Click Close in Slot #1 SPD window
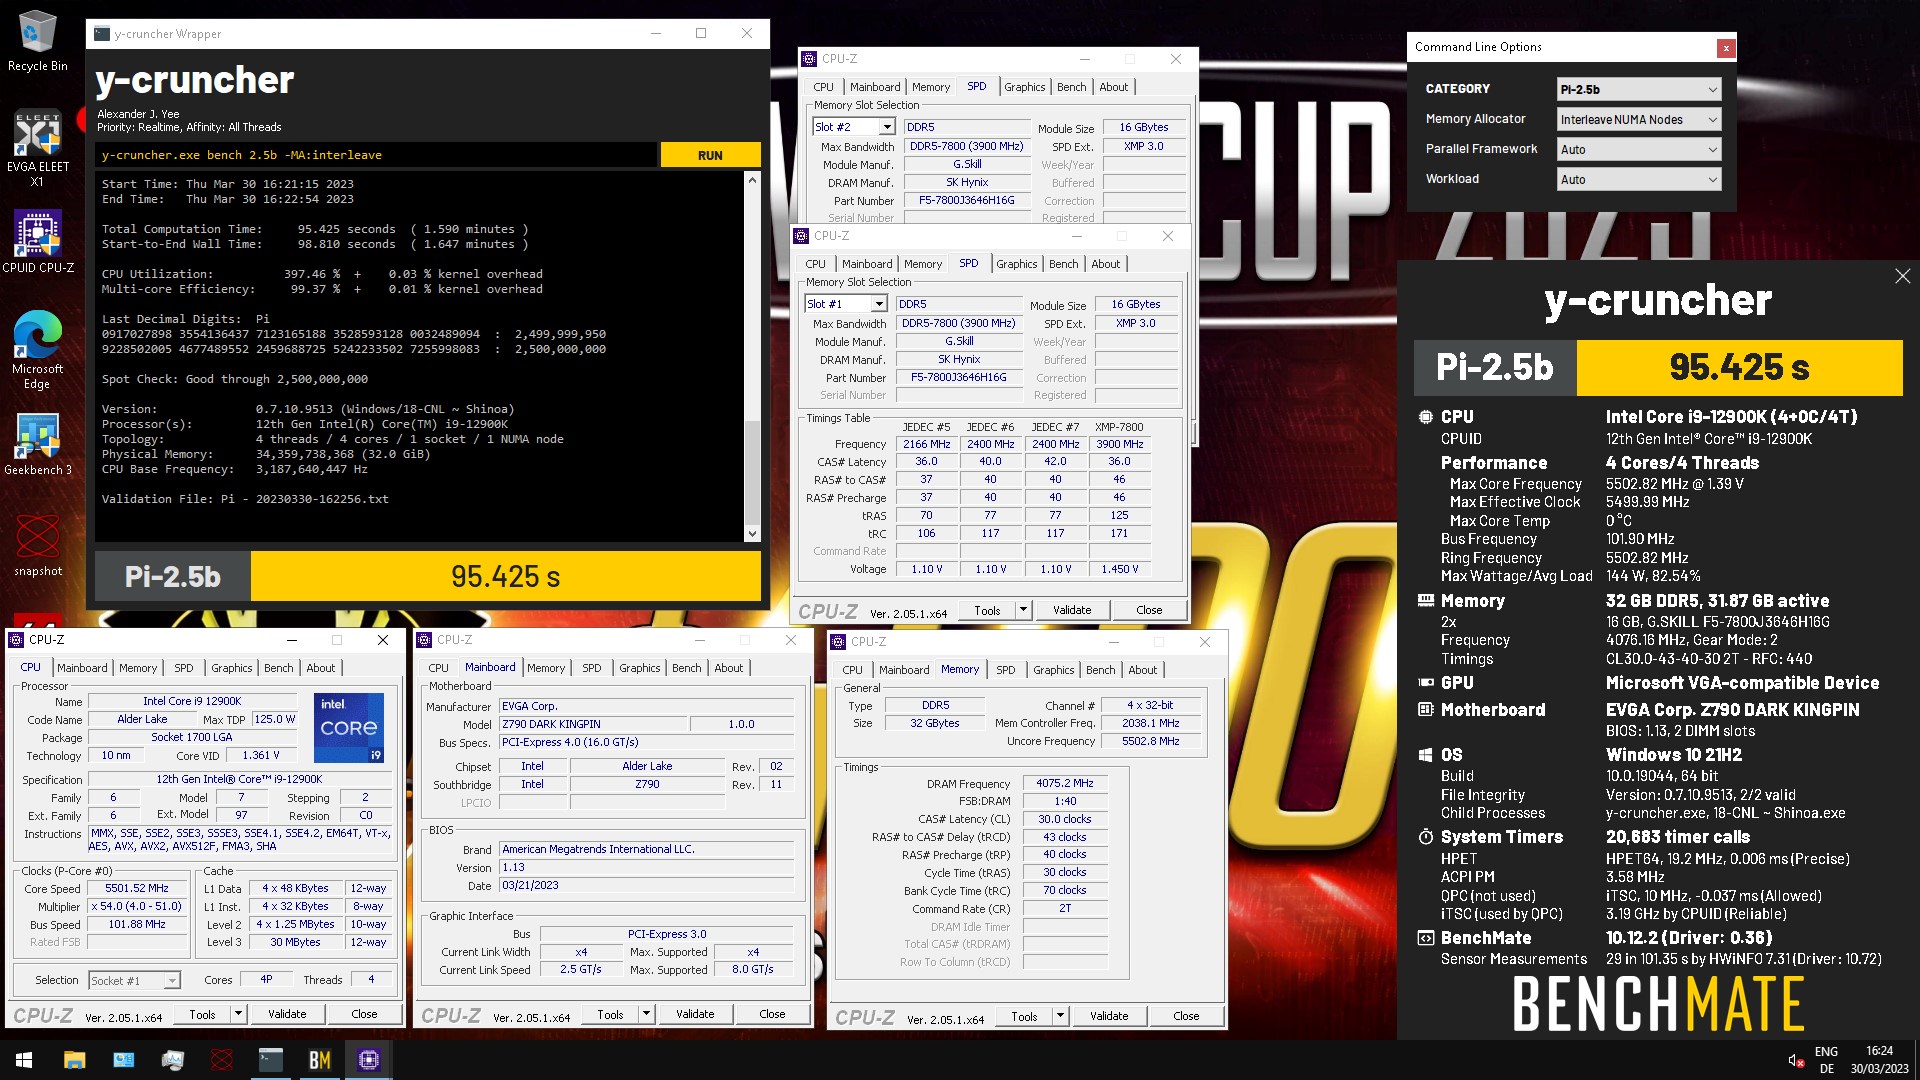The height and width of the screenshot is (1080, 1920). tap(1149, 610)
